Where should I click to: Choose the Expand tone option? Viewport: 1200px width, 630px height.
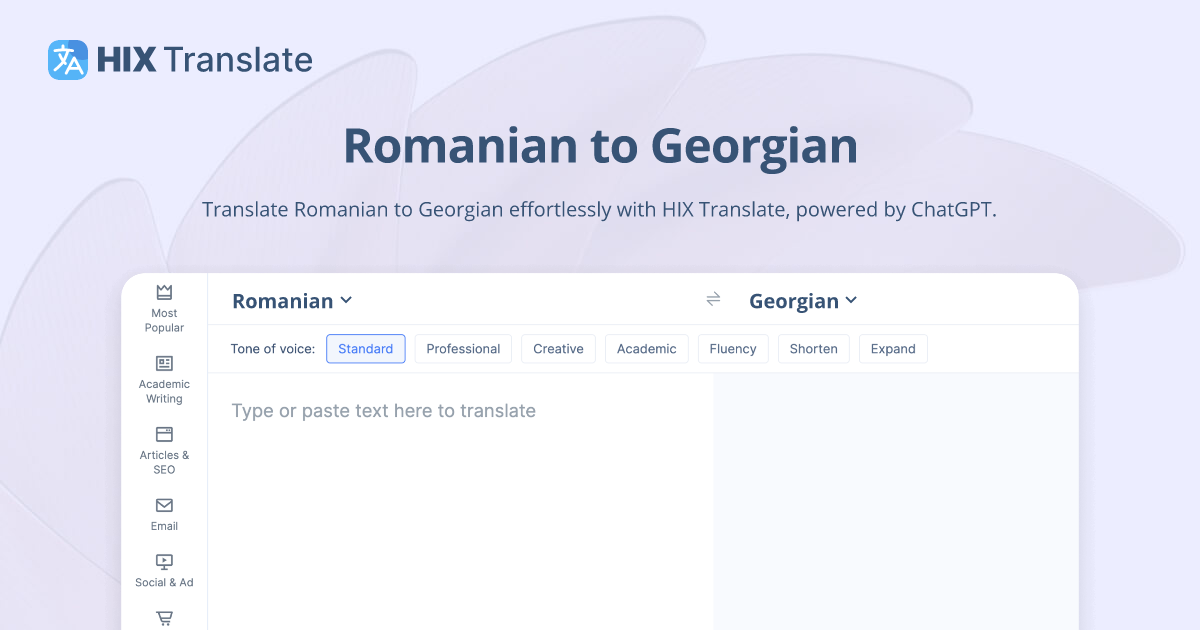(x=893, y=348)
